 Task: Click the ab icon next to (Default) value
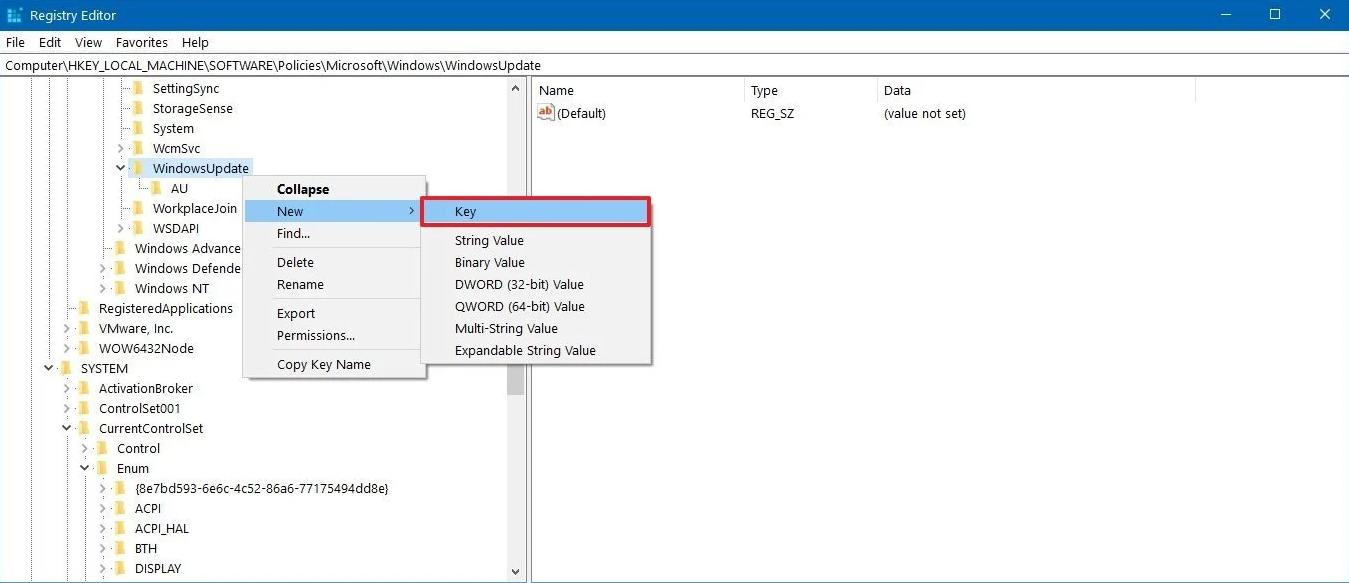pos(545,113)
